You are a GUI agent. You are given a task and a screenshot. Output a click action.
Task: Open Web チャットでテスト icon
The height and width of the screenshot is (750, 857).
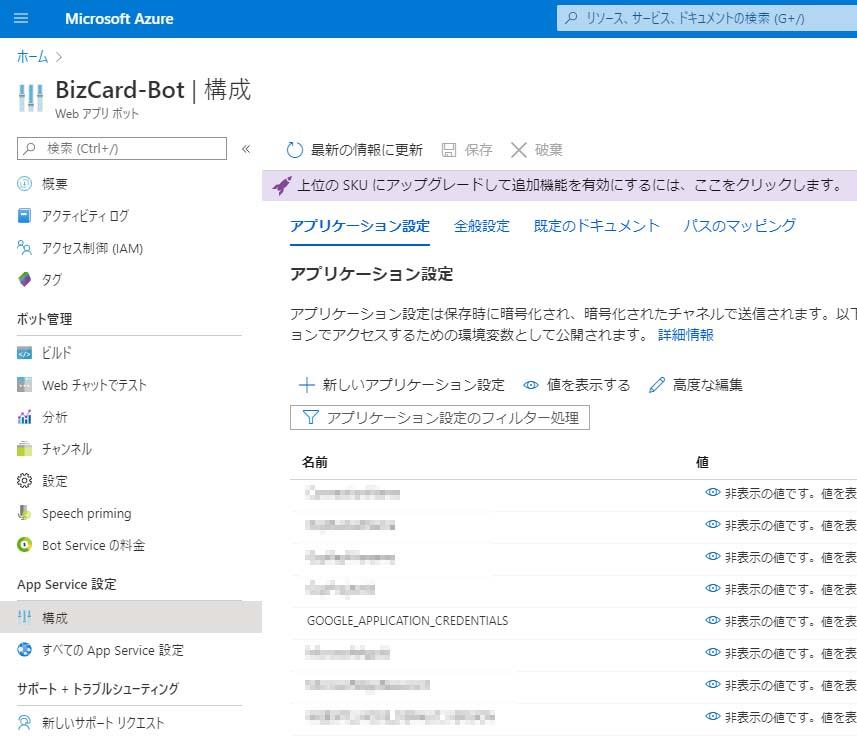[x=25, y=385]
